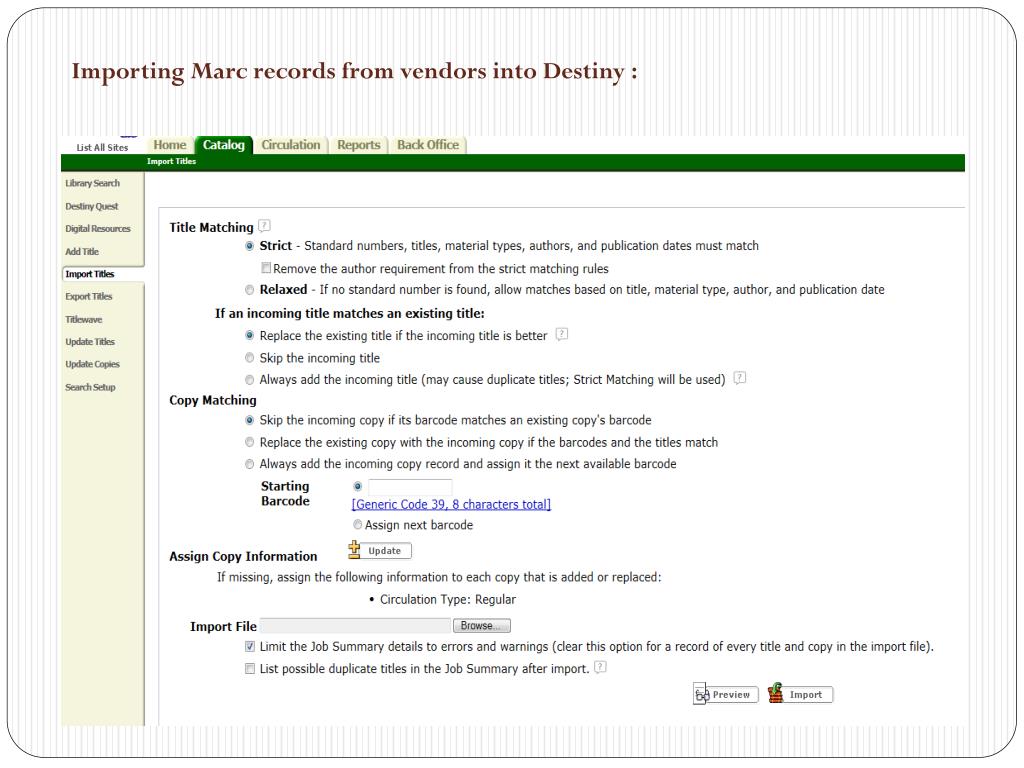
Task: Open Search Setup in sidebar
Action: pyautogui.click(x=90, y=387)
